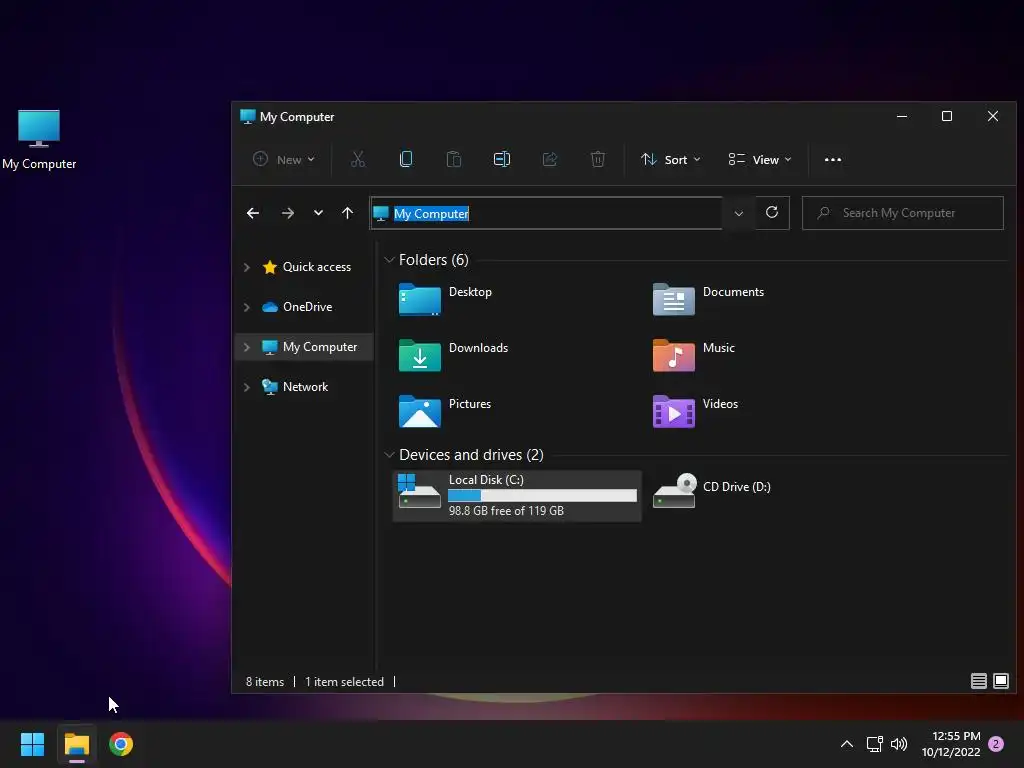The image size is (1024, 768).
Task: Click the Documents folder label
Action: tap(733, 292)
